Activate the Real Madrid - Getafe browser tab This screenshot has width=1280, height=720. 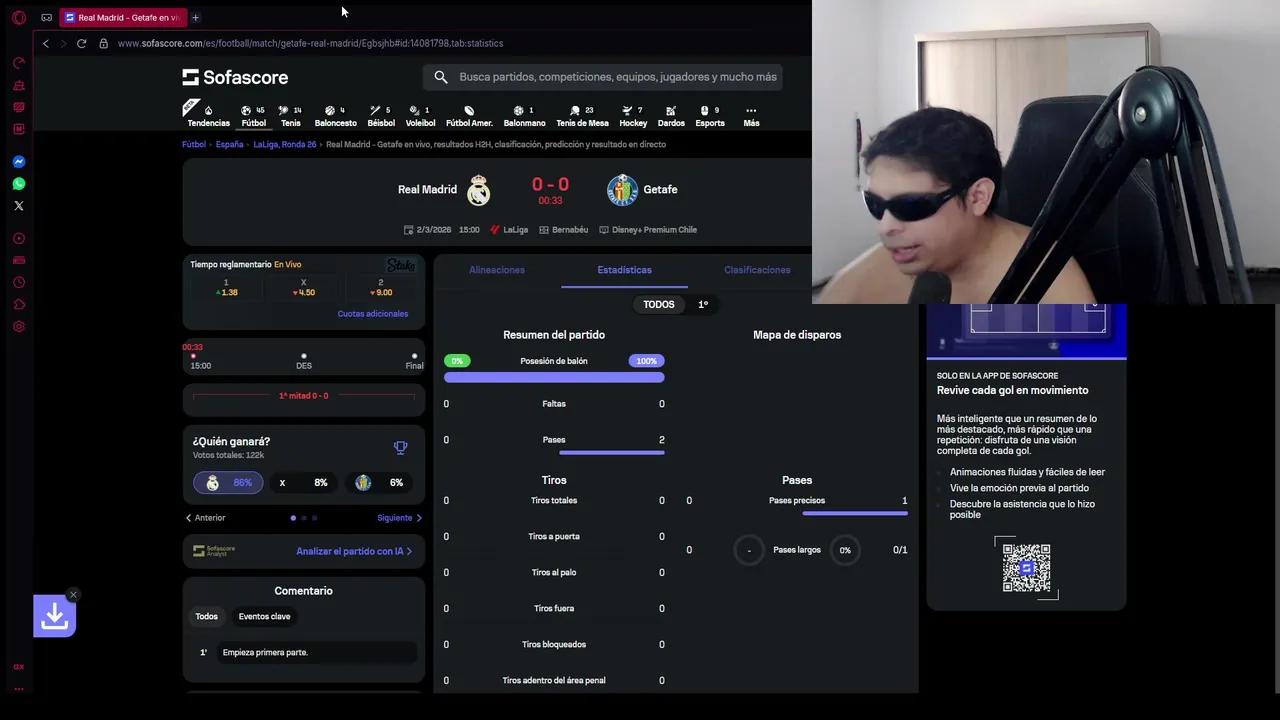[x=122, y=17]
